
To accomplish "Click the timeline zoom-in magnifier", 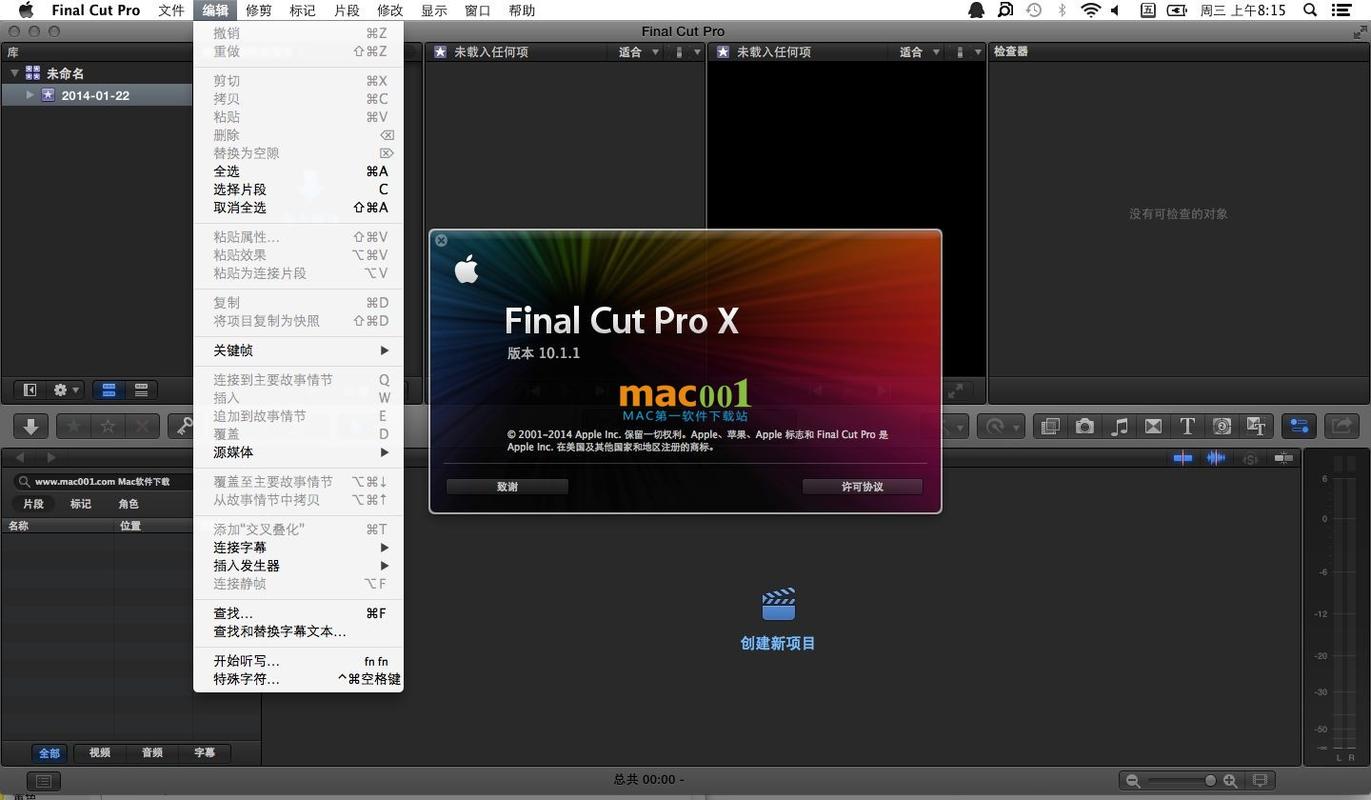I will tap(1230, 781).
